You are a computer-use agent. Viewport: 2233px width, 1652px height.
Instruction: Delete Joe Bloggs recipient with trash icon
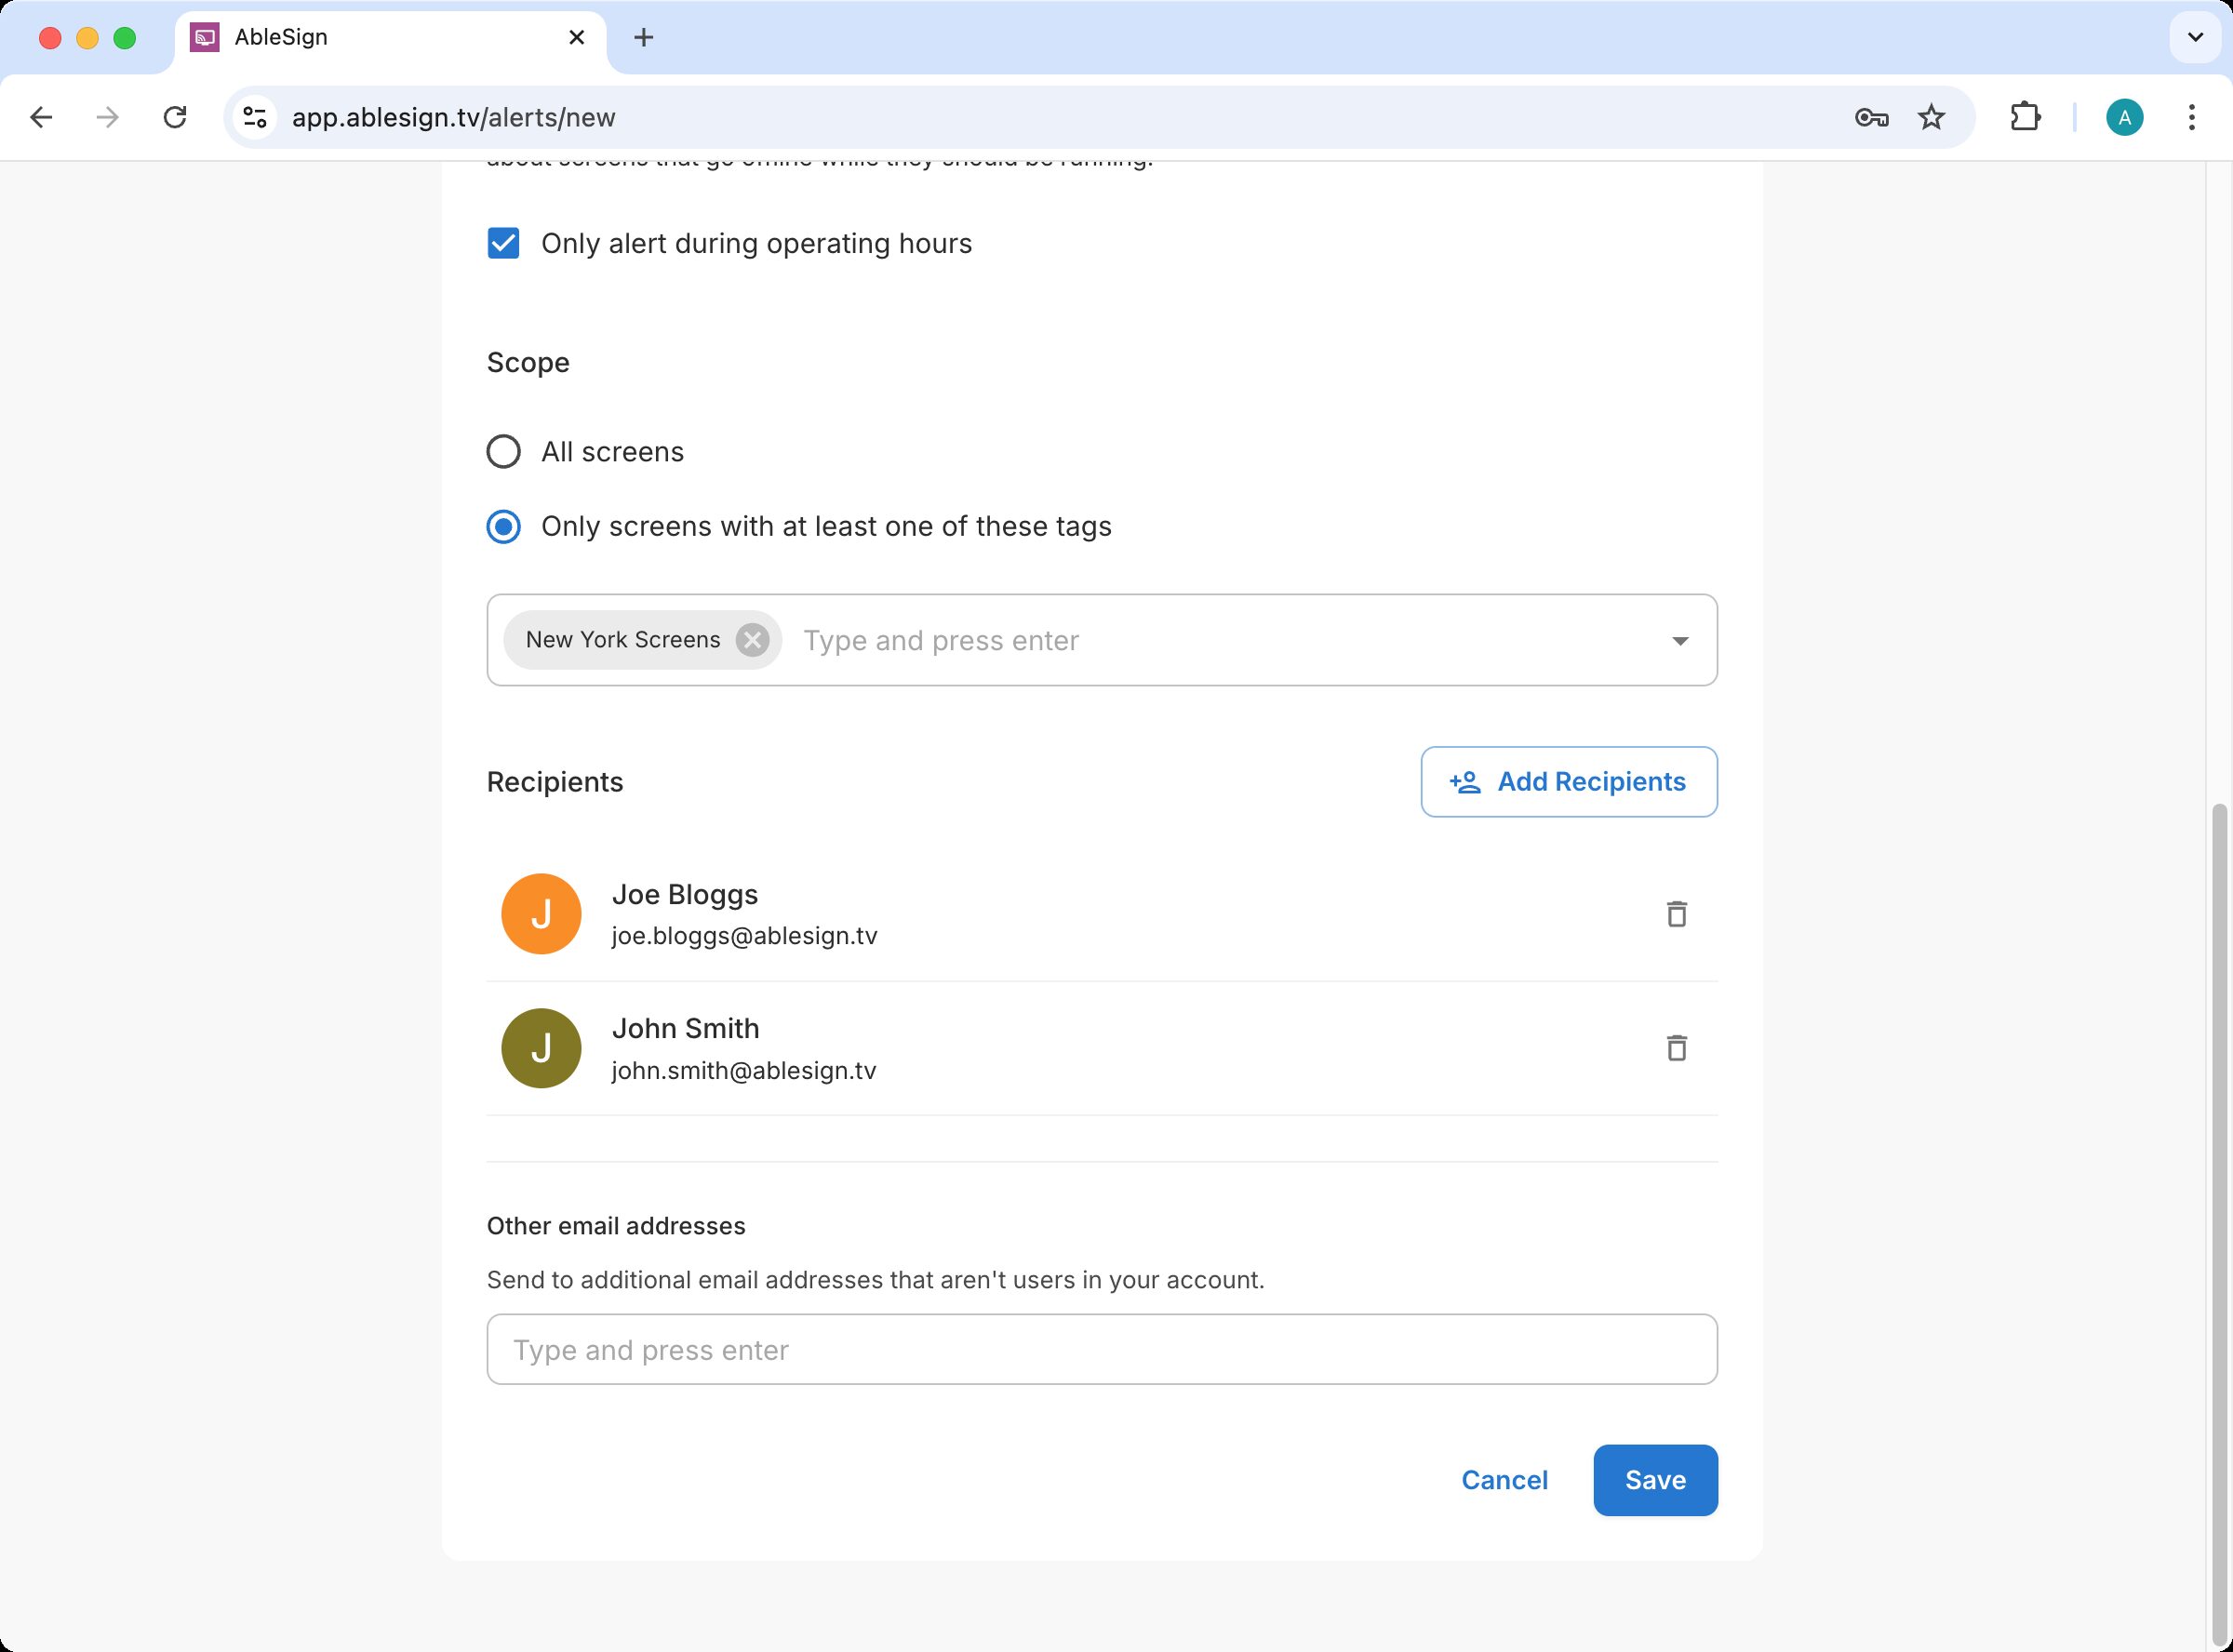coord(1676,914)
